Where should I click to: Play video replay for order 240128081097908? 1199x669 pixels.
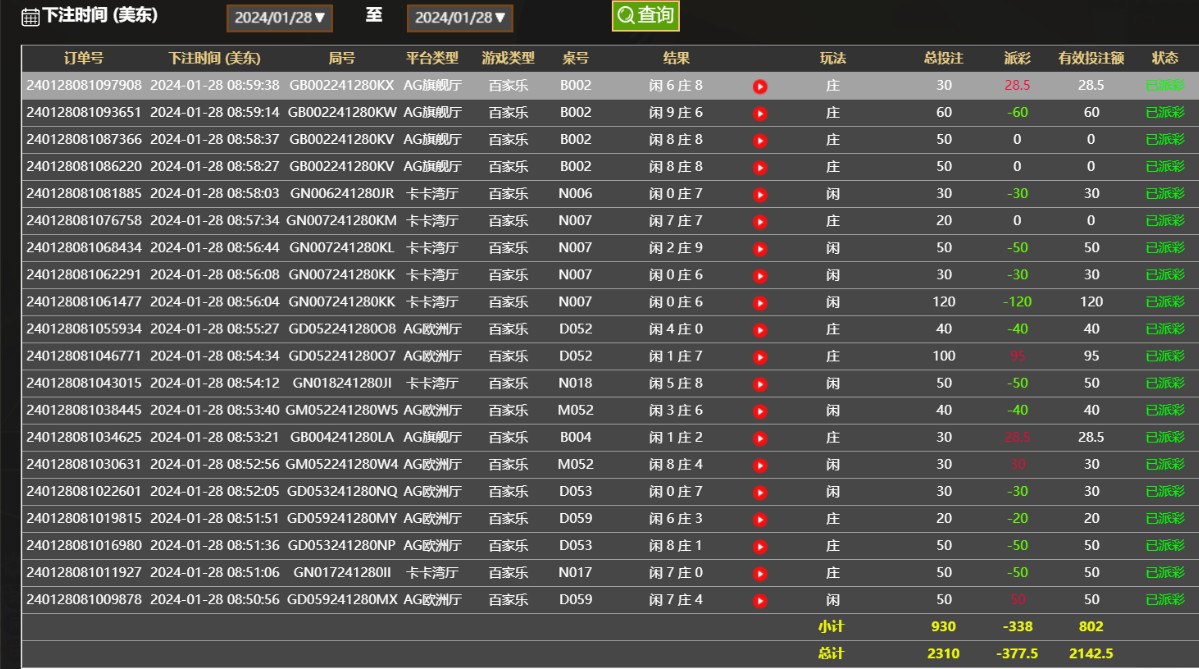point(760,87)
